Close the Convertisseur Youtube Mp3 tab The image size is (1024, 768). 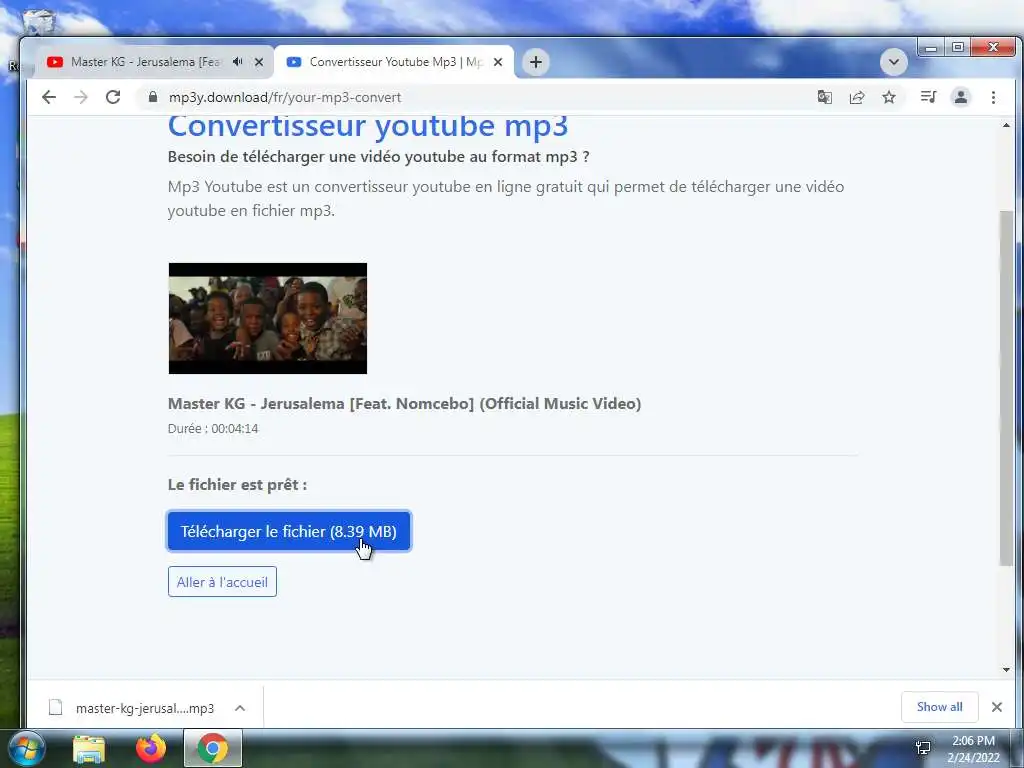pos(498,62)
